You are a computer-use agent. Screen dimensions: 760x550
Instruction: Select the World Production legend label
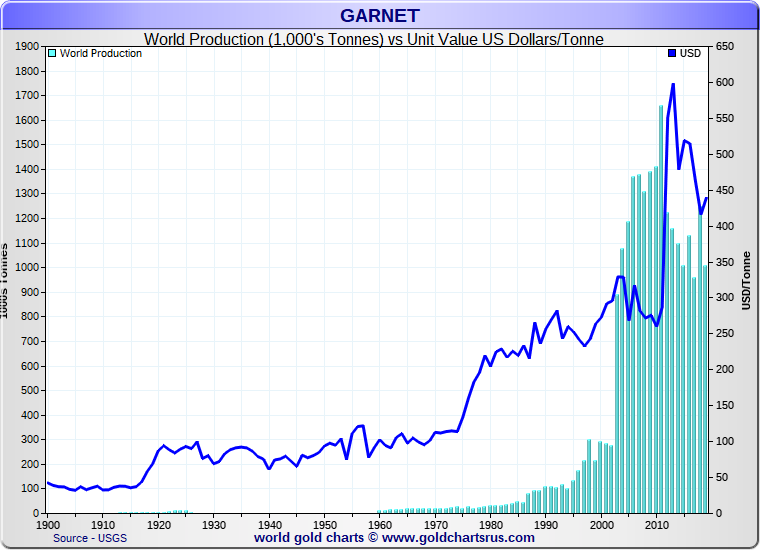click(100, 54)
